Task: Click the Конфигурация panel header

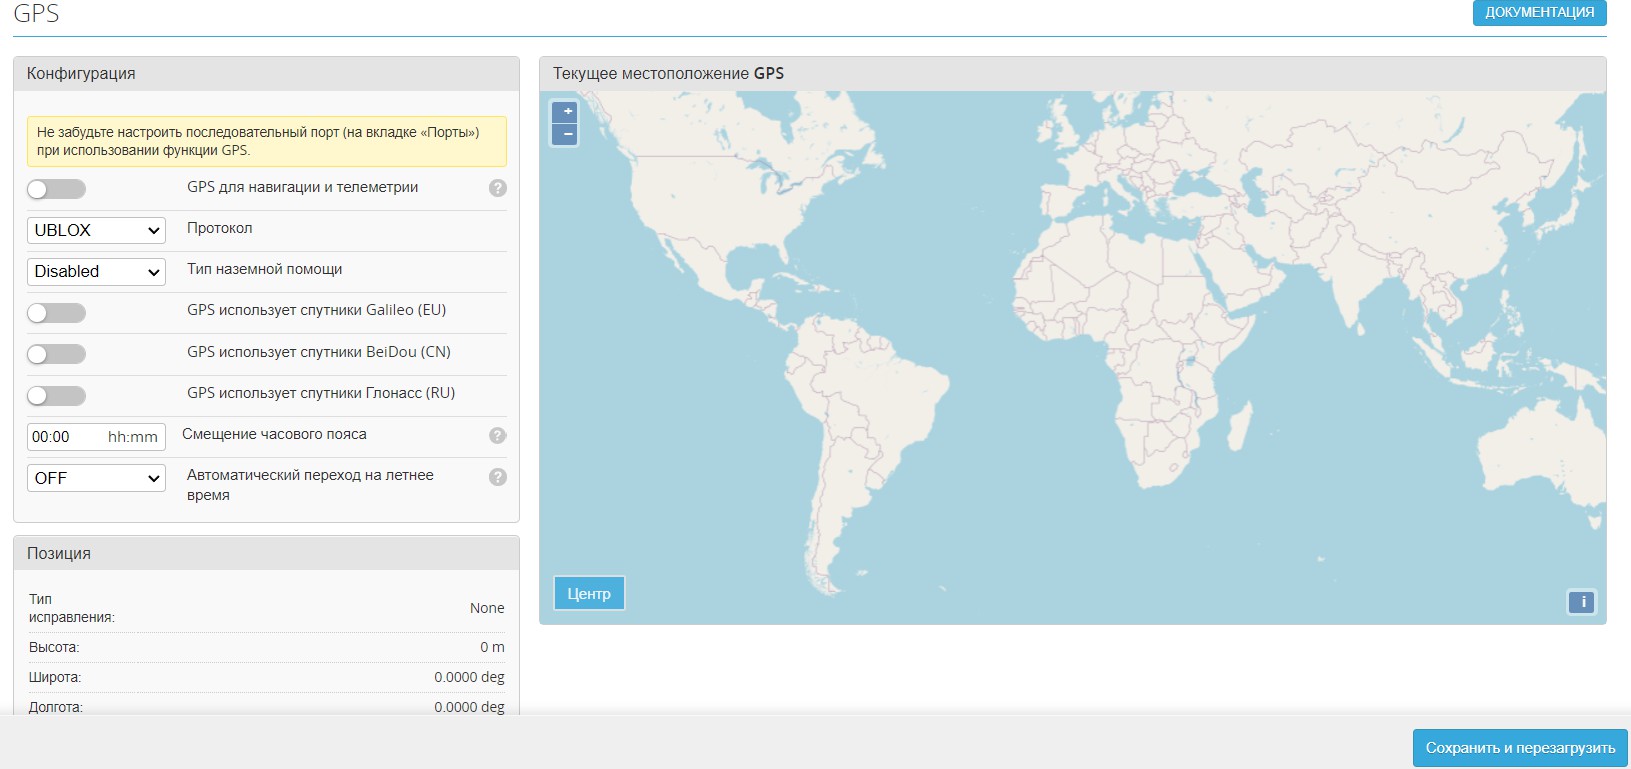Action: click(x=266, y=74)
